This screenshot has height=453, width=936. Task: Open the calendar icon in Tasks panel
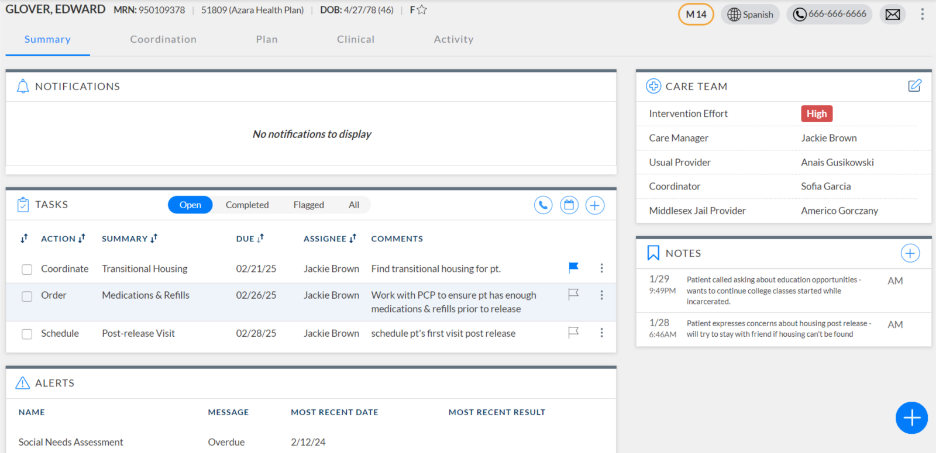click(x=569, y=205)
